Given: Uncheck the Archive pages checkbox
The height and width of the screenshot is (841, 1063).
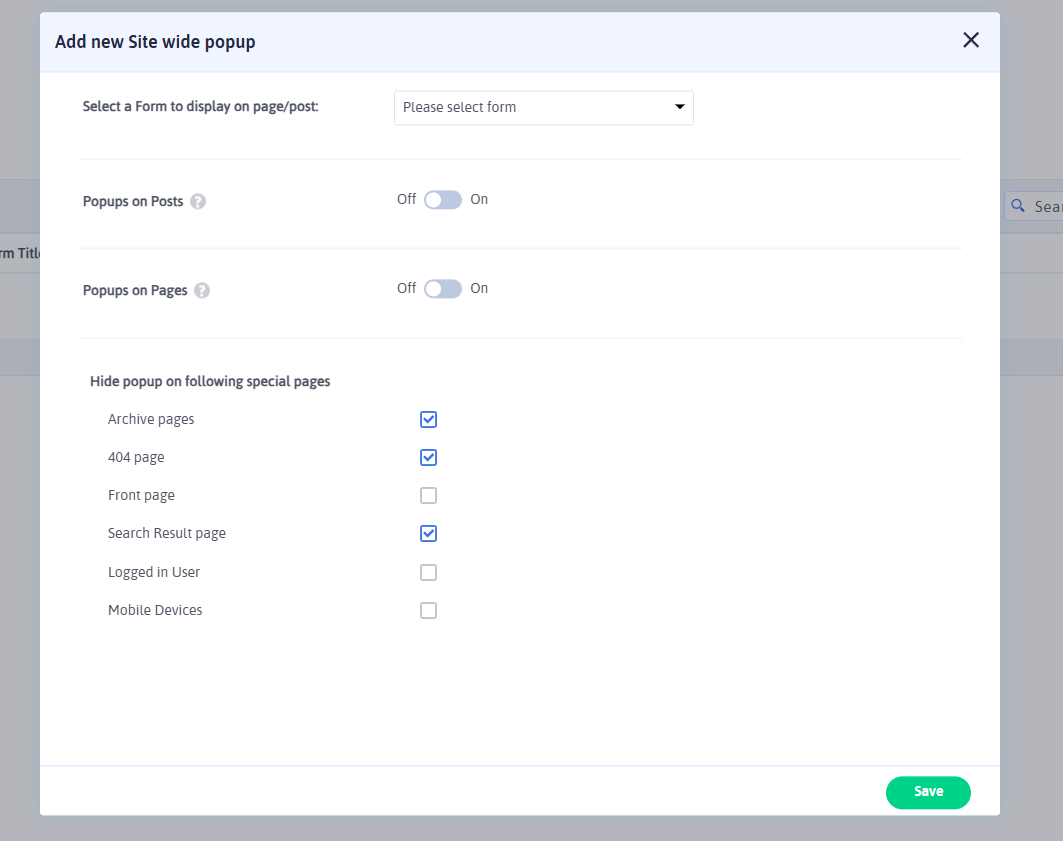Looking at the screenshot, I should pos(429,419).
